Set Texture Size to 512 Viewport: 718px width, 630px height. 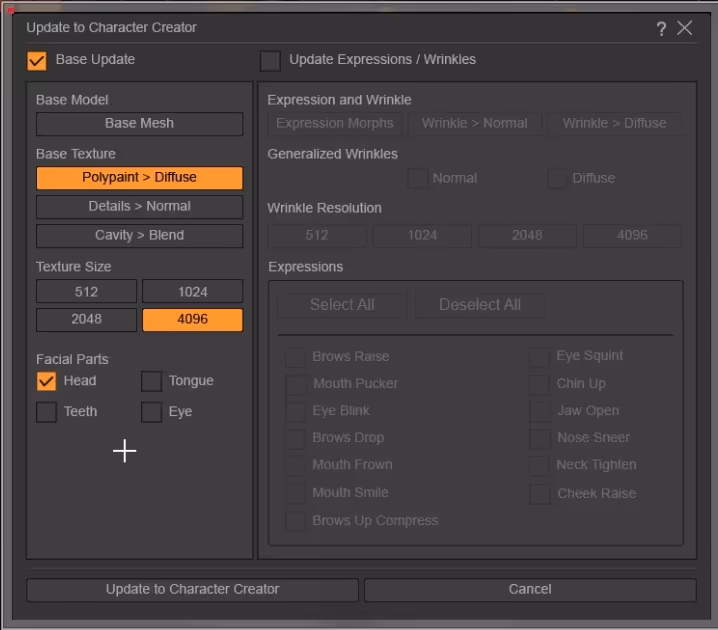[86, 292]
